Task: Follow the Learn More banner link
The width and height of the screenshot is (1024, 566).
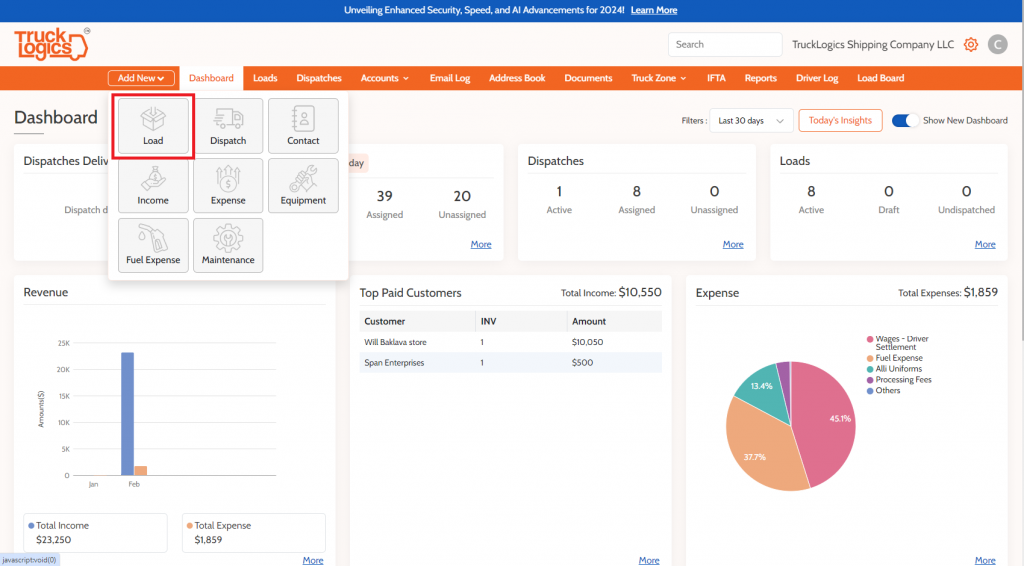Action: coord(654,10)
